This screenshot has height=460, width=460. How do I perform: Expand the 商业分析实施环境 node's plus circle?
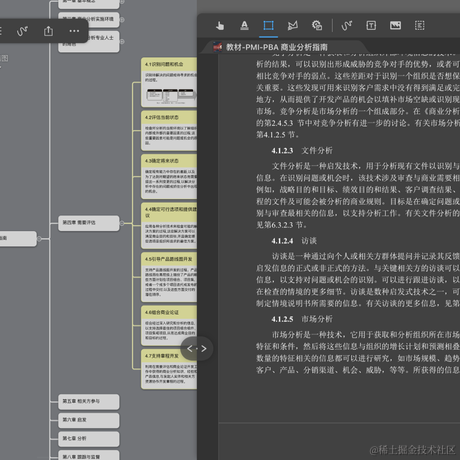pos(122,20)
